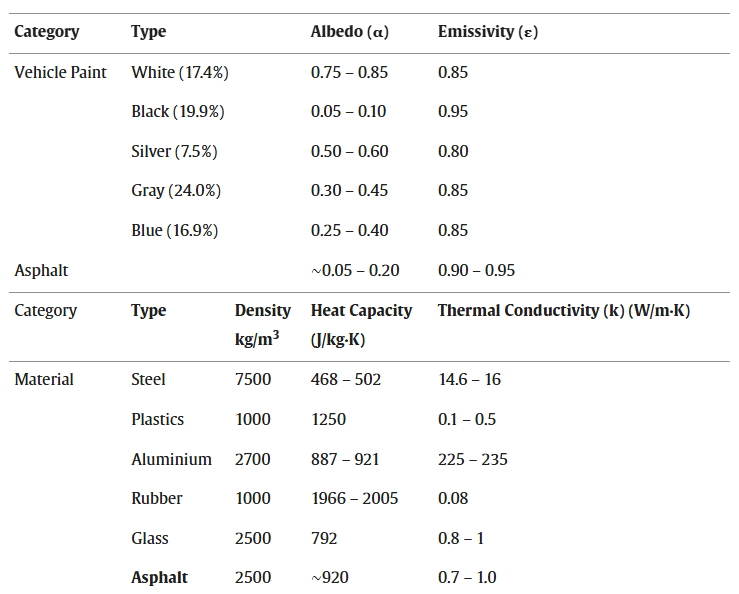Click the Emissivity (ε) column header
The image size is (739, 594).
tap(487, 32)
